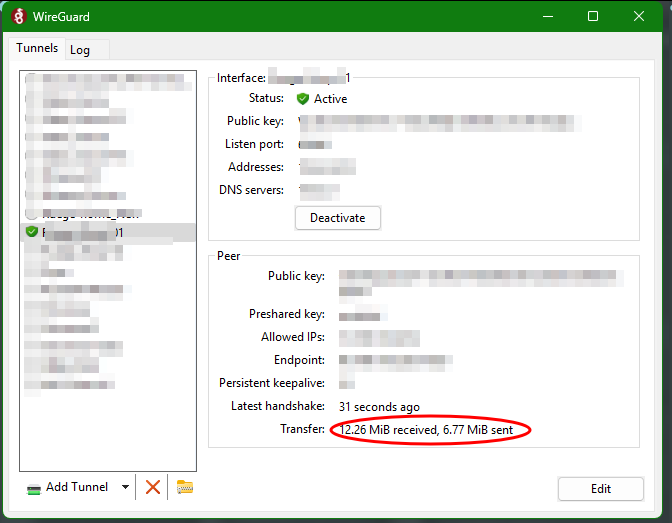This screenshot has height=523, width=672.
Task: Click the blurred interface Public key value
Action: click(439, 122)
